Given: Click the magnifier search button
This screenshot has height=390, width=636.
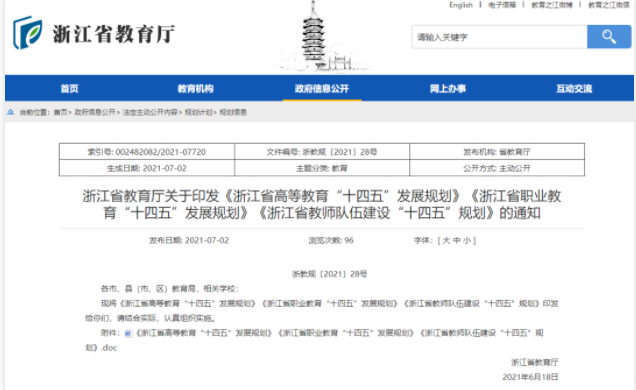Looking at the screenshot, I should [x=609, y=37].
